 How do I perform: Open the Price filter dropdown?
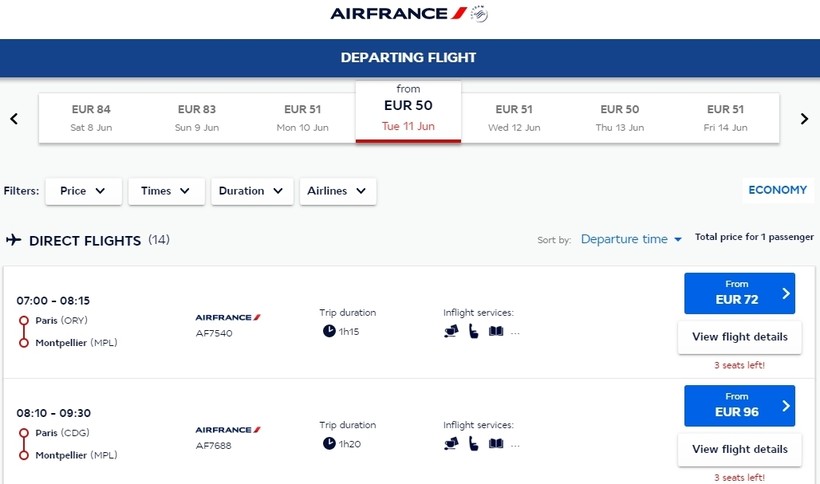pyautogui.click(x=82, y=191)
